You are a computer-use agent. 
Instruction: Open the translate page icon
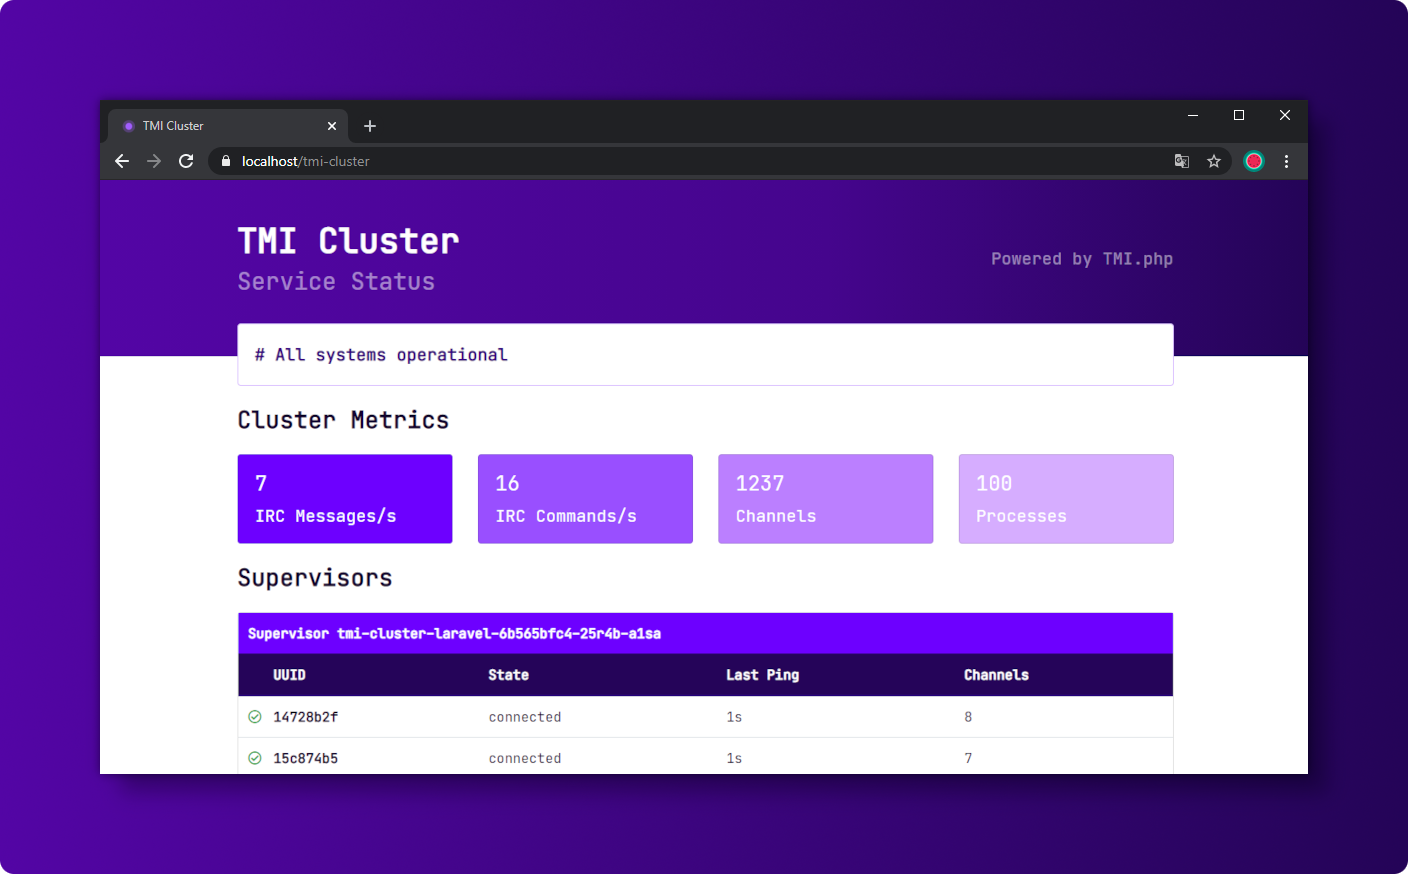click(1182, 161)
